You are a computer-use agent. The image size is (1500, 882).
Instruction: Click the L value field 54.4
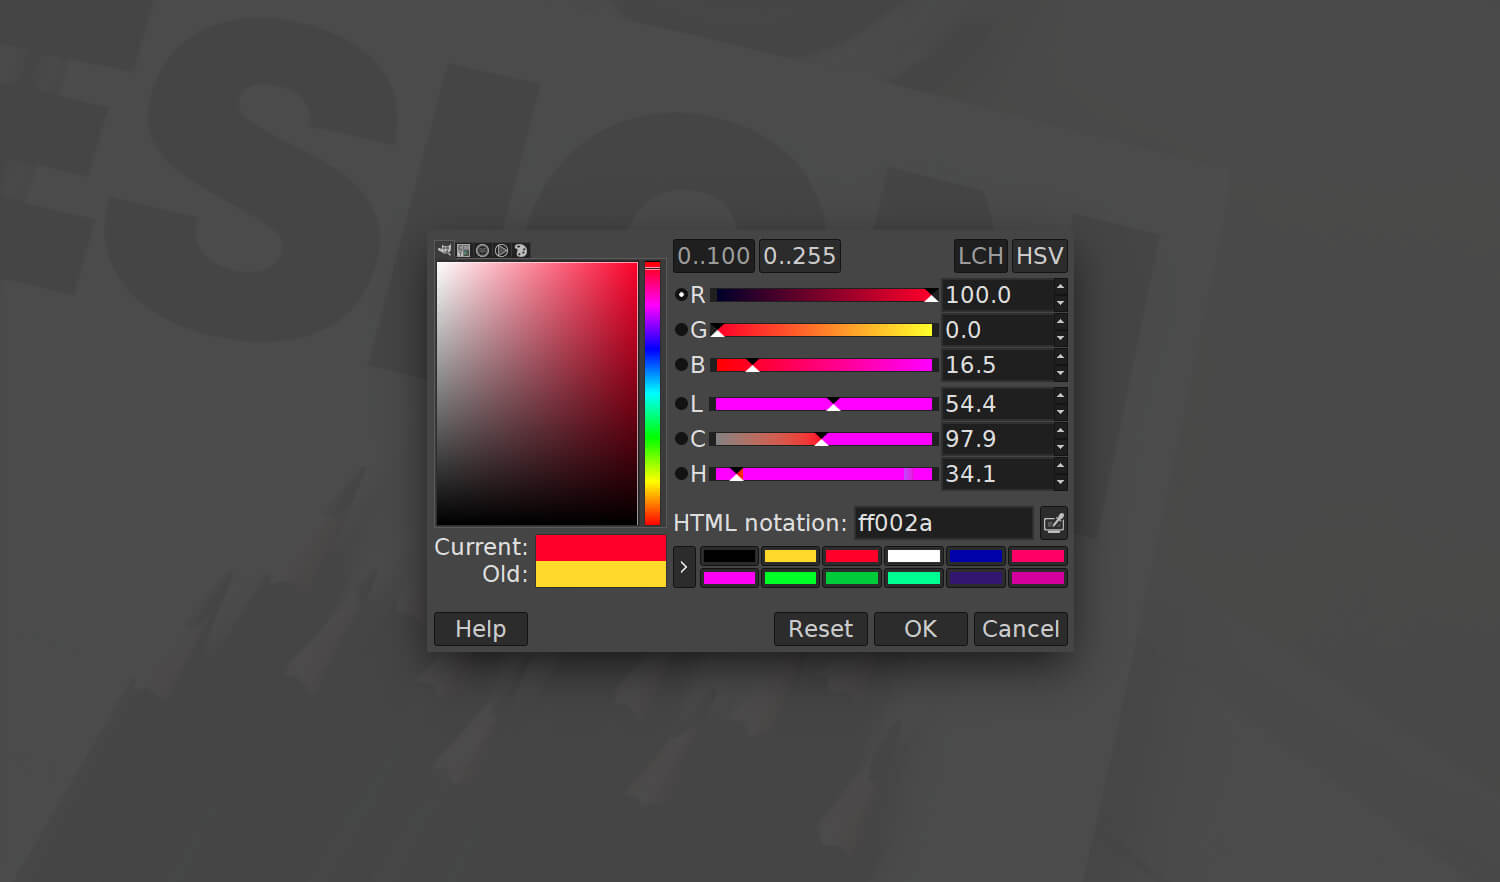[997, 404]
